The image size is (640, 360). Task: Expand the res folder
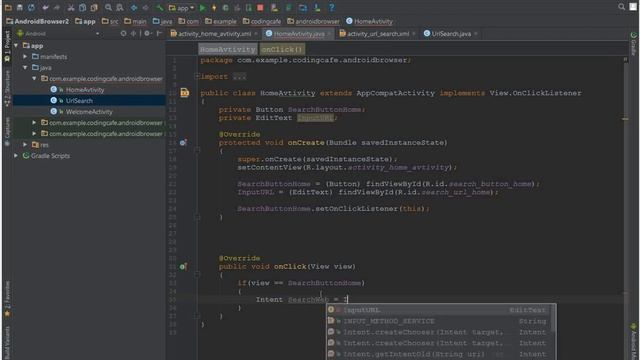point(25,144)
